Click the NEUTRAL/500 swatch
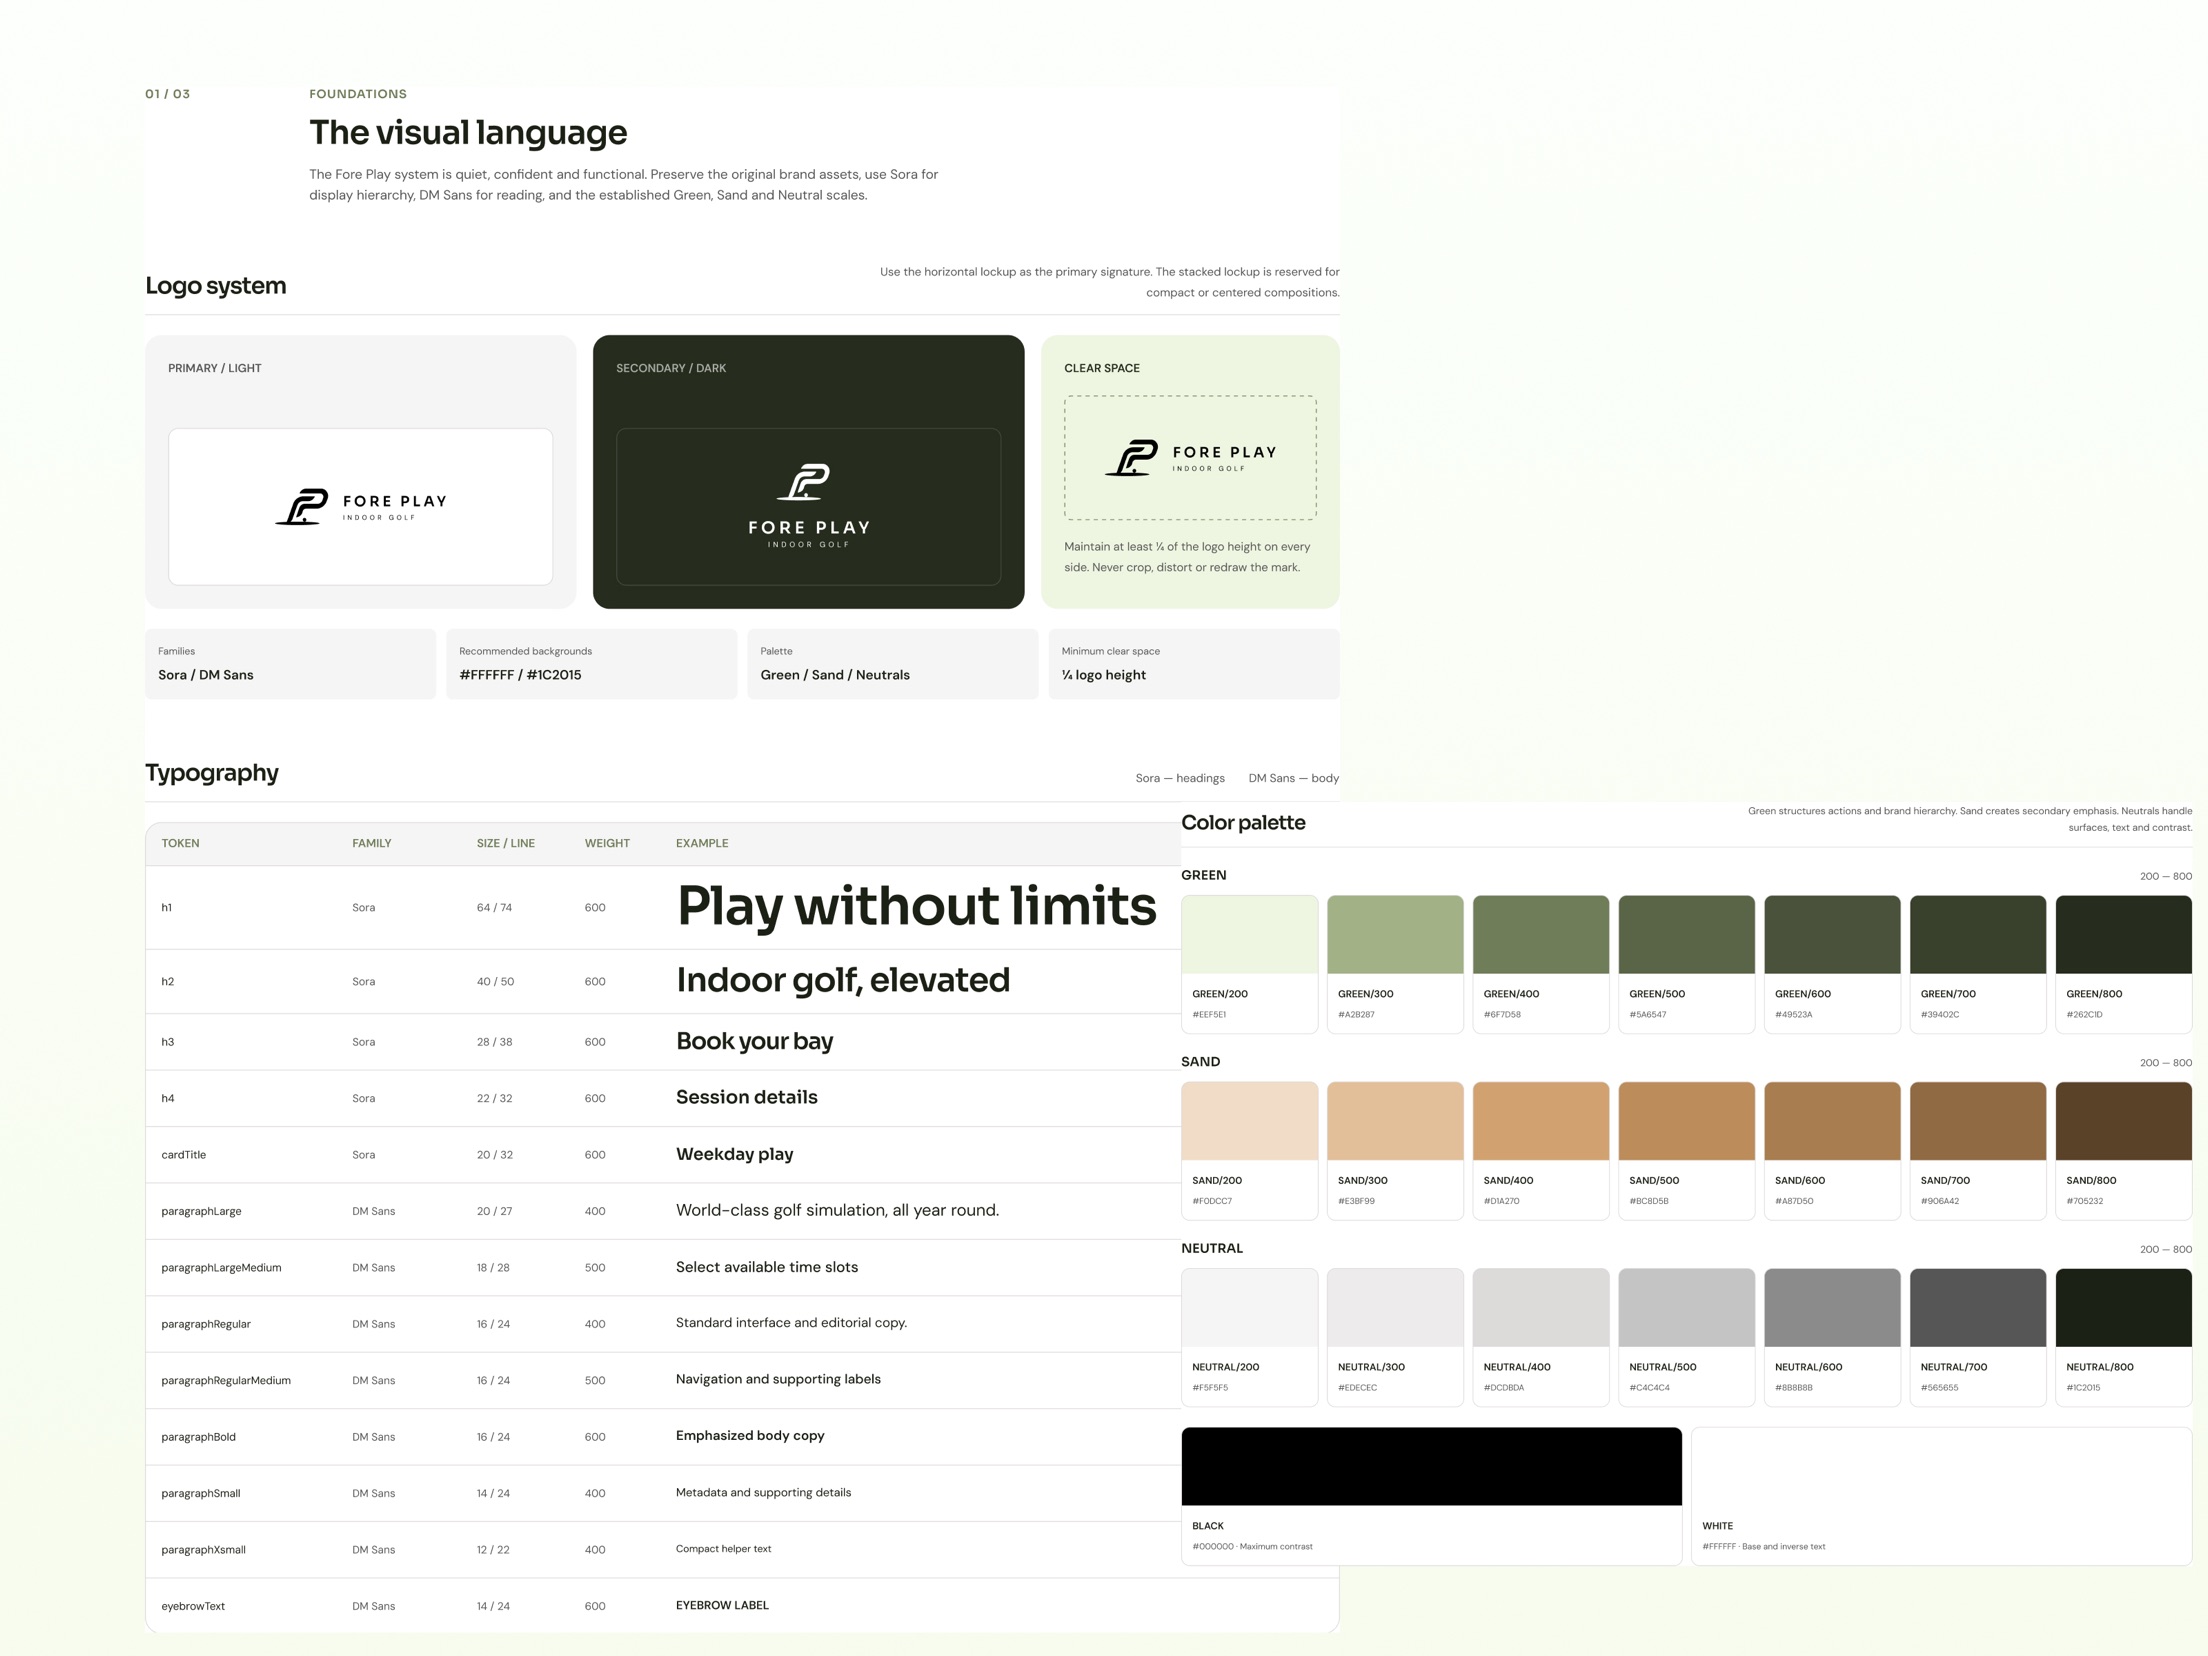 [x=1686, y=1337]
